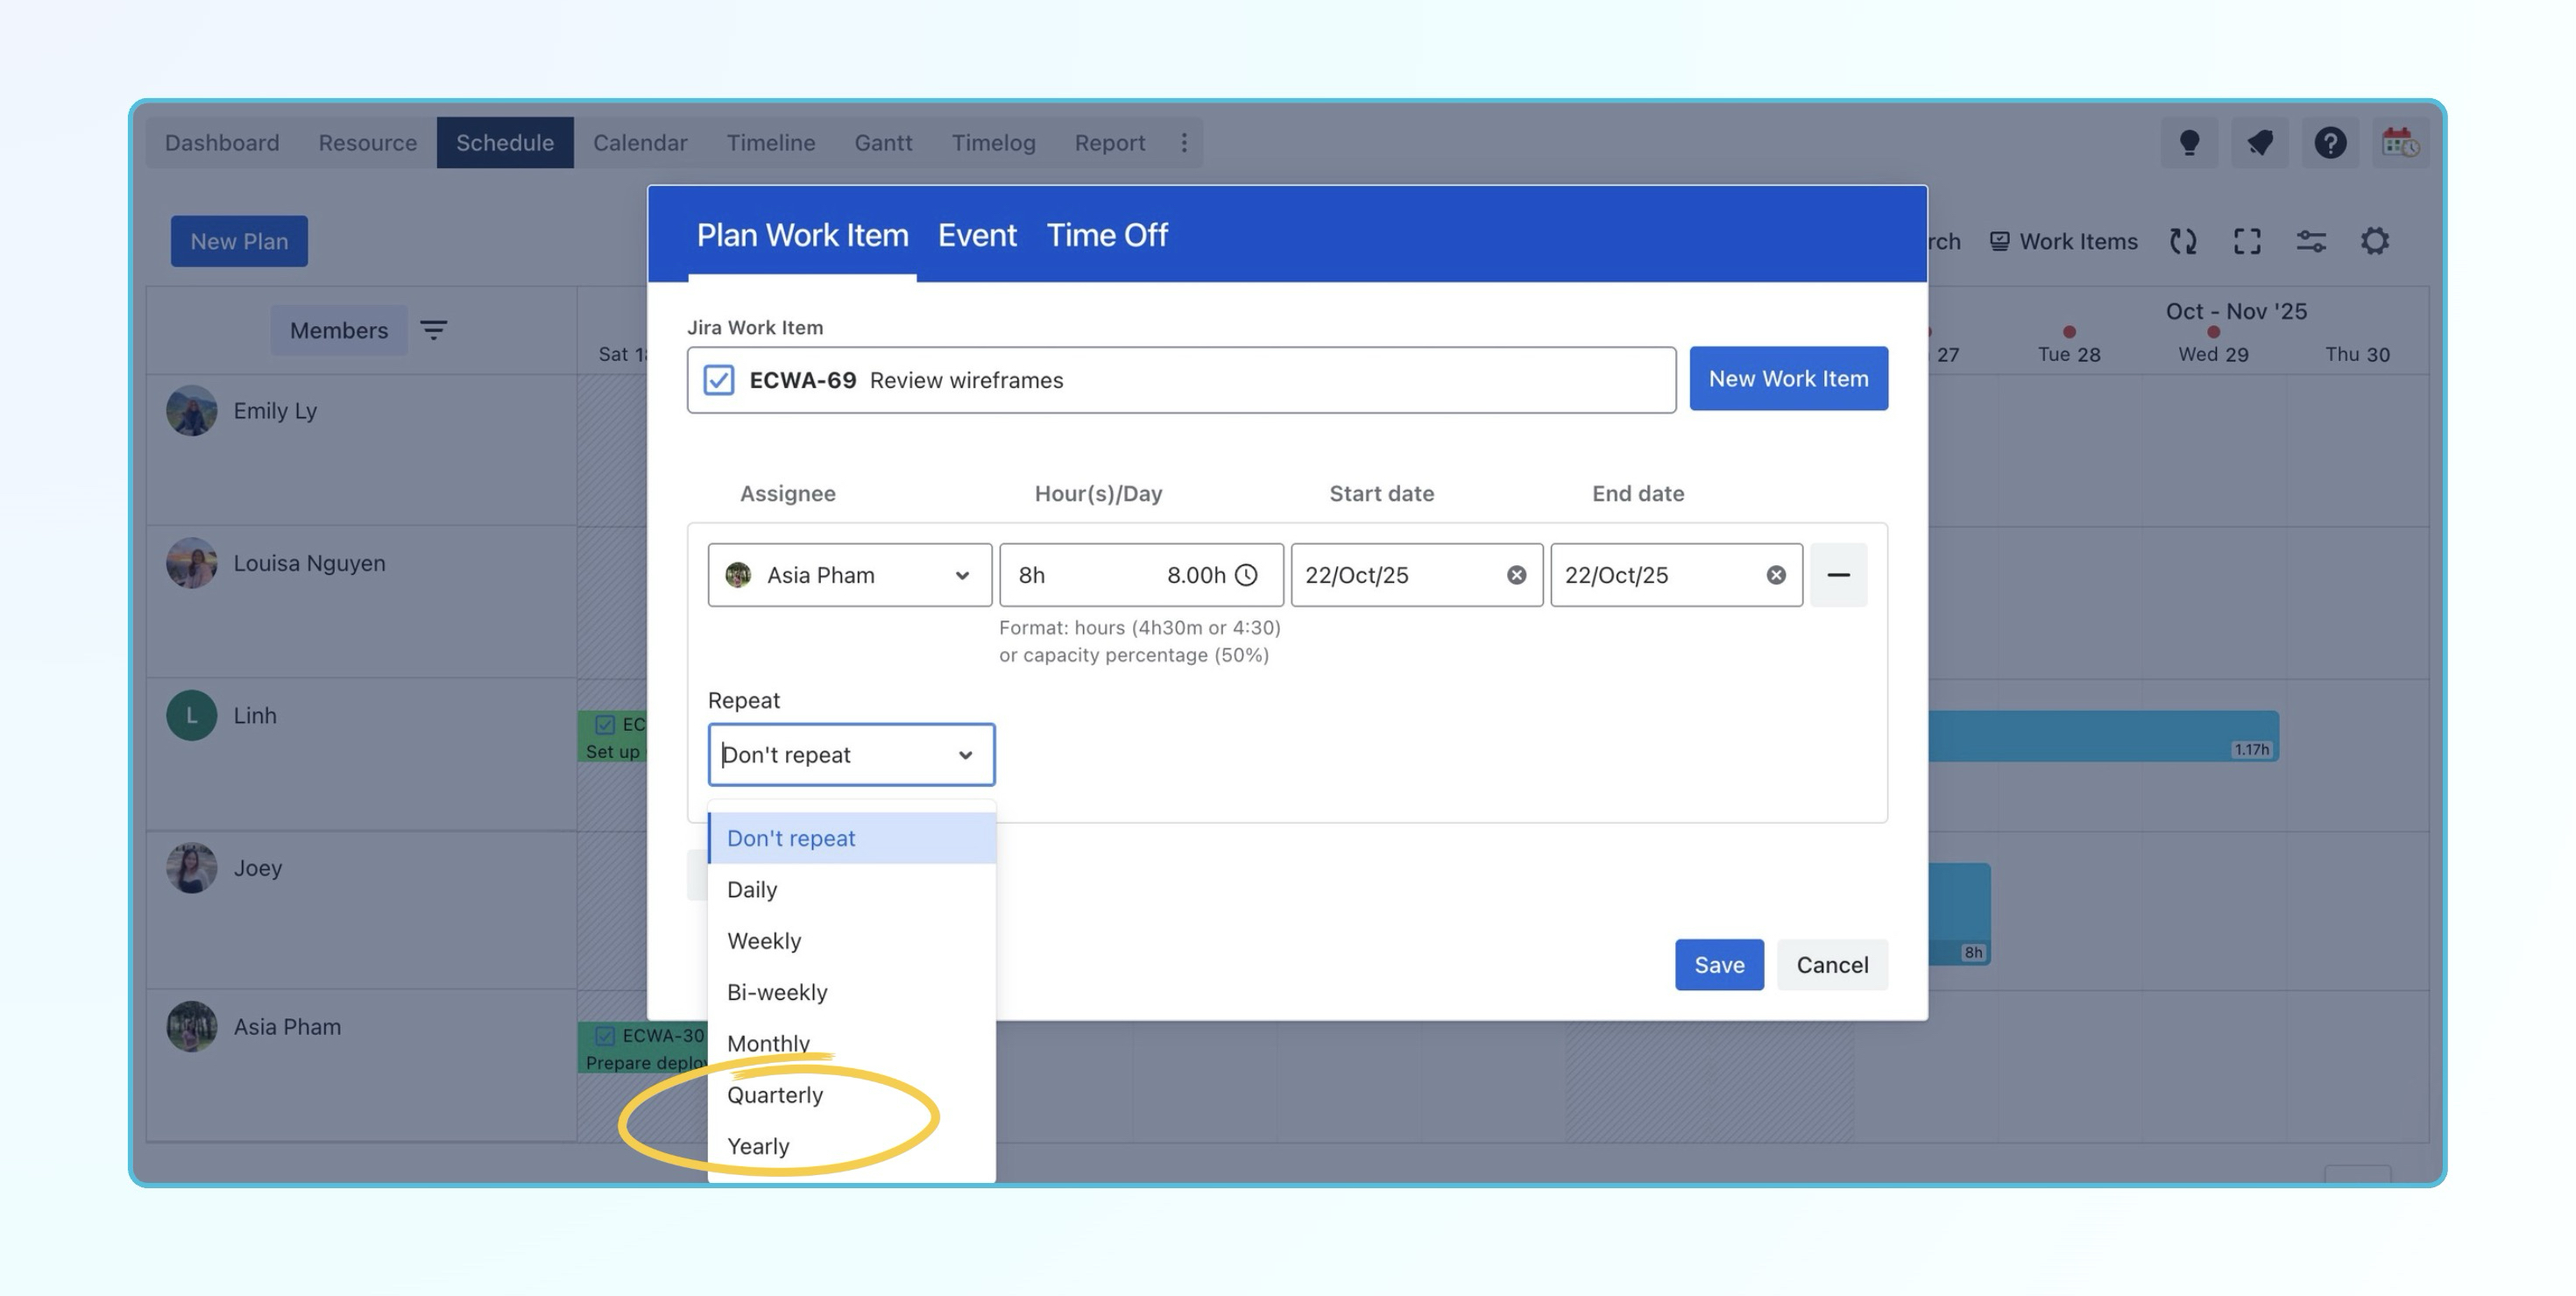Click the Save button

(x=1718, y=965)
